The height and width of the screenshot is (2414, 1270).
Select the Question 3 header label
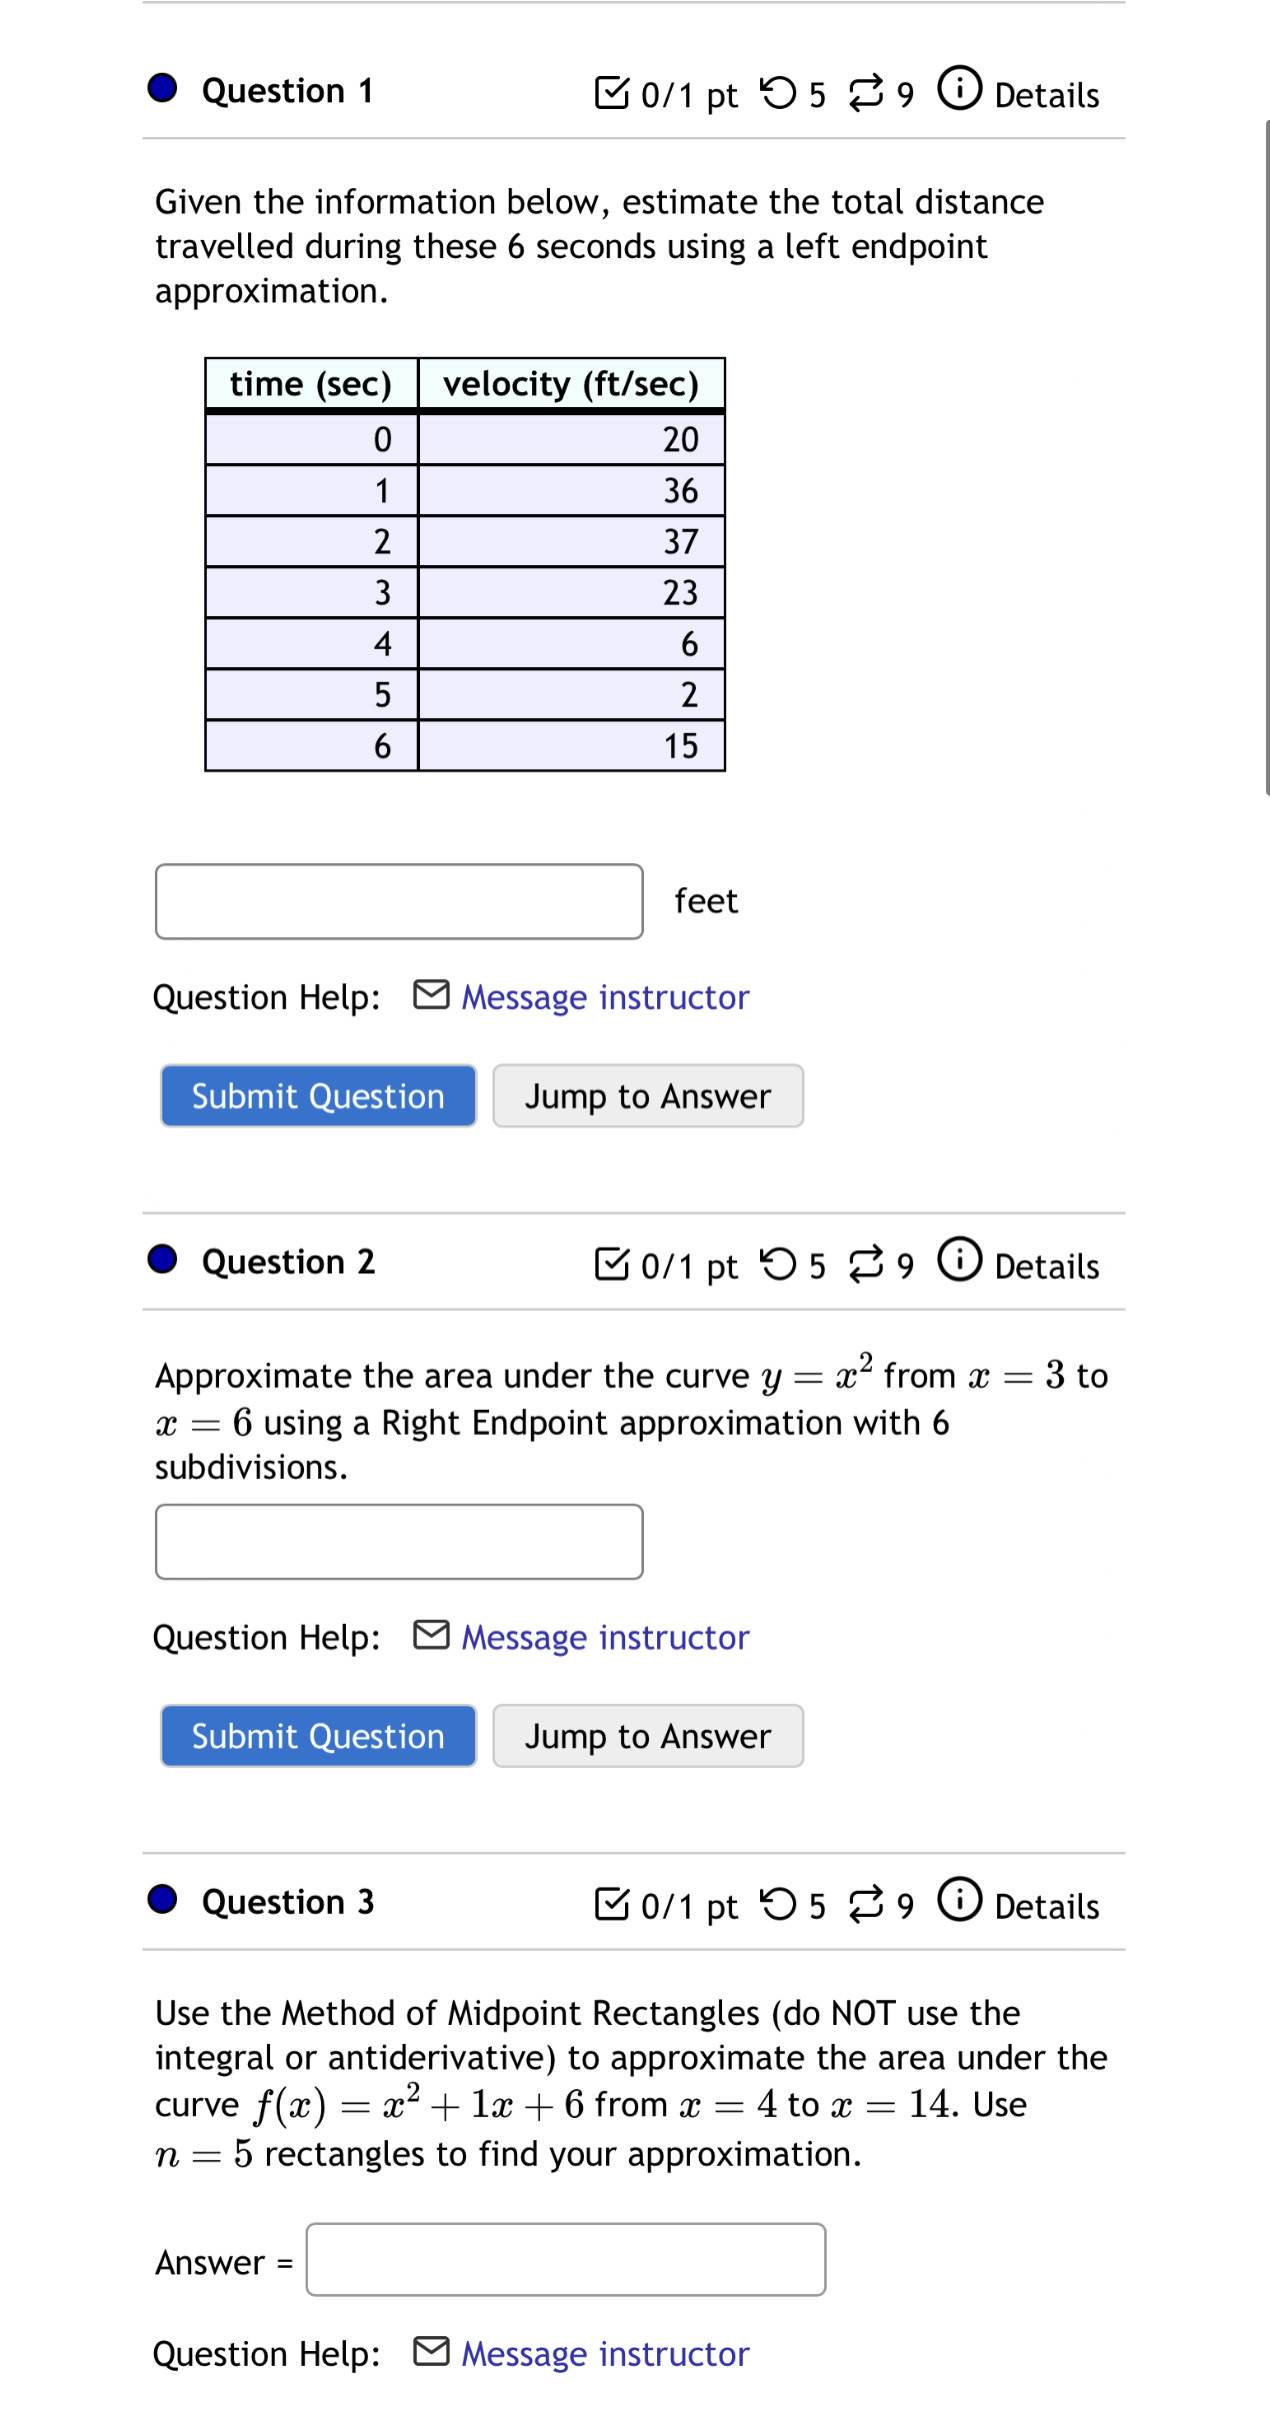click(286, 1901)
